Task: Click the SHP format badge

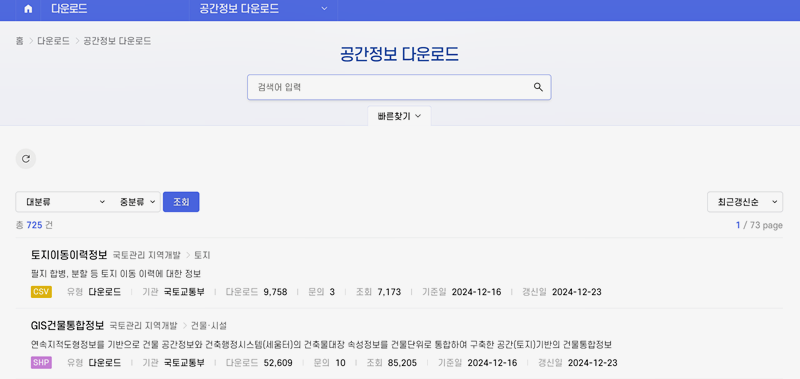Action: point(41,363)
